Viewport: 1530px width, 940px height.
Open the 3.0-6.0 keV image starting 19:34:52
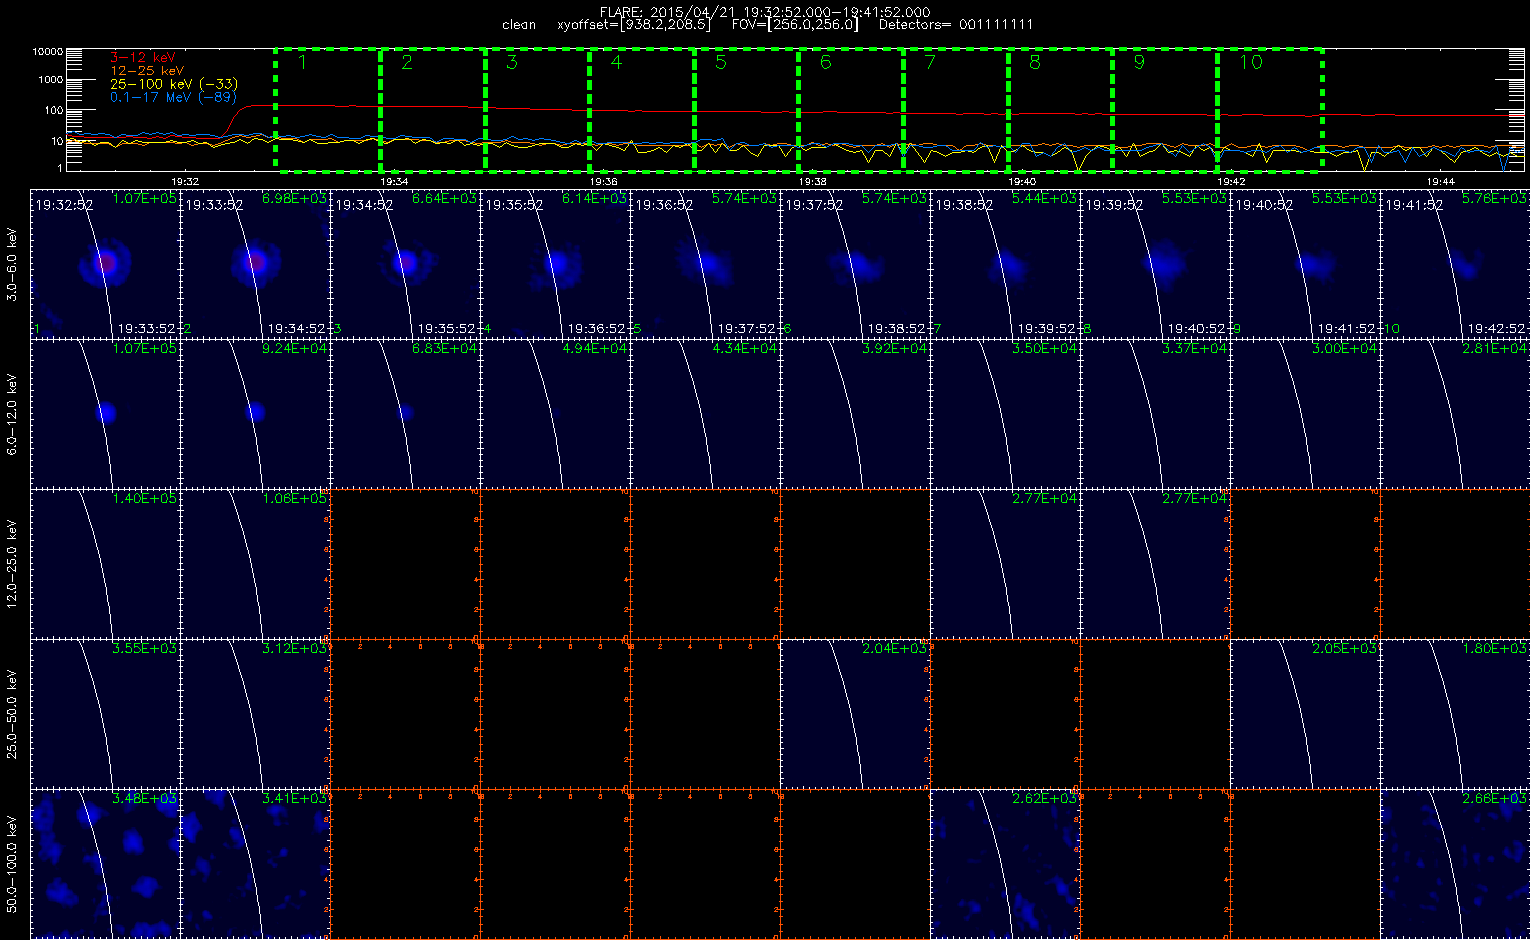[x=405, y=263]
